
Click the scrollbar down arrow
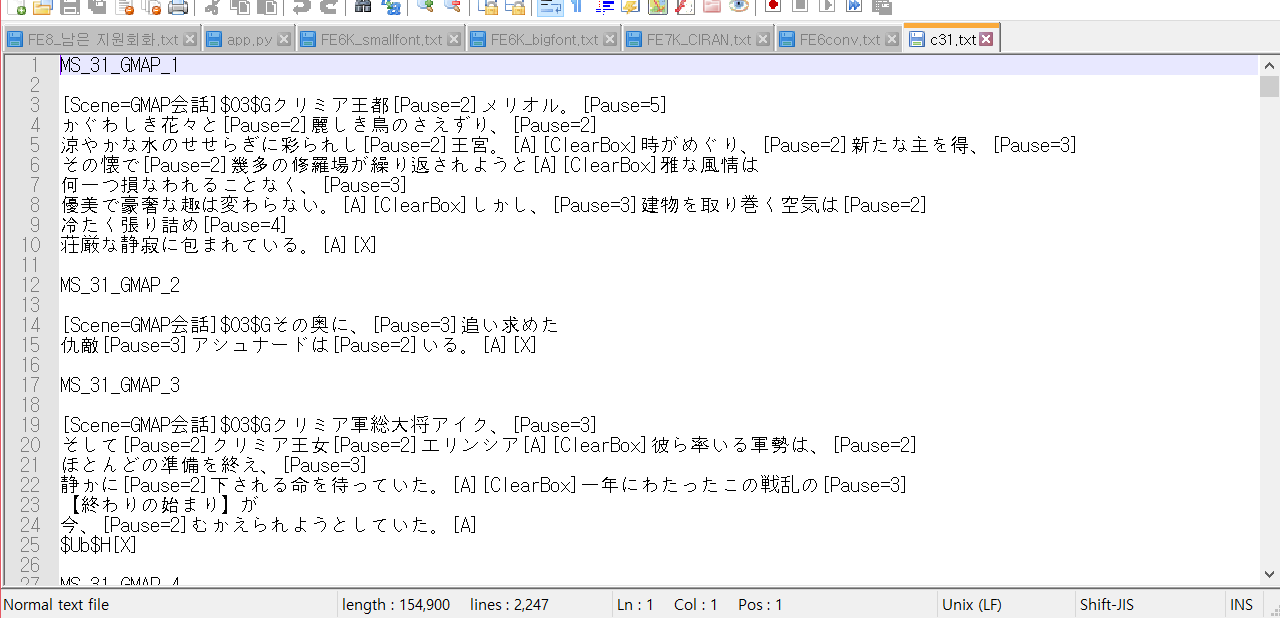pyautogui.click(x=1269, y=575)
